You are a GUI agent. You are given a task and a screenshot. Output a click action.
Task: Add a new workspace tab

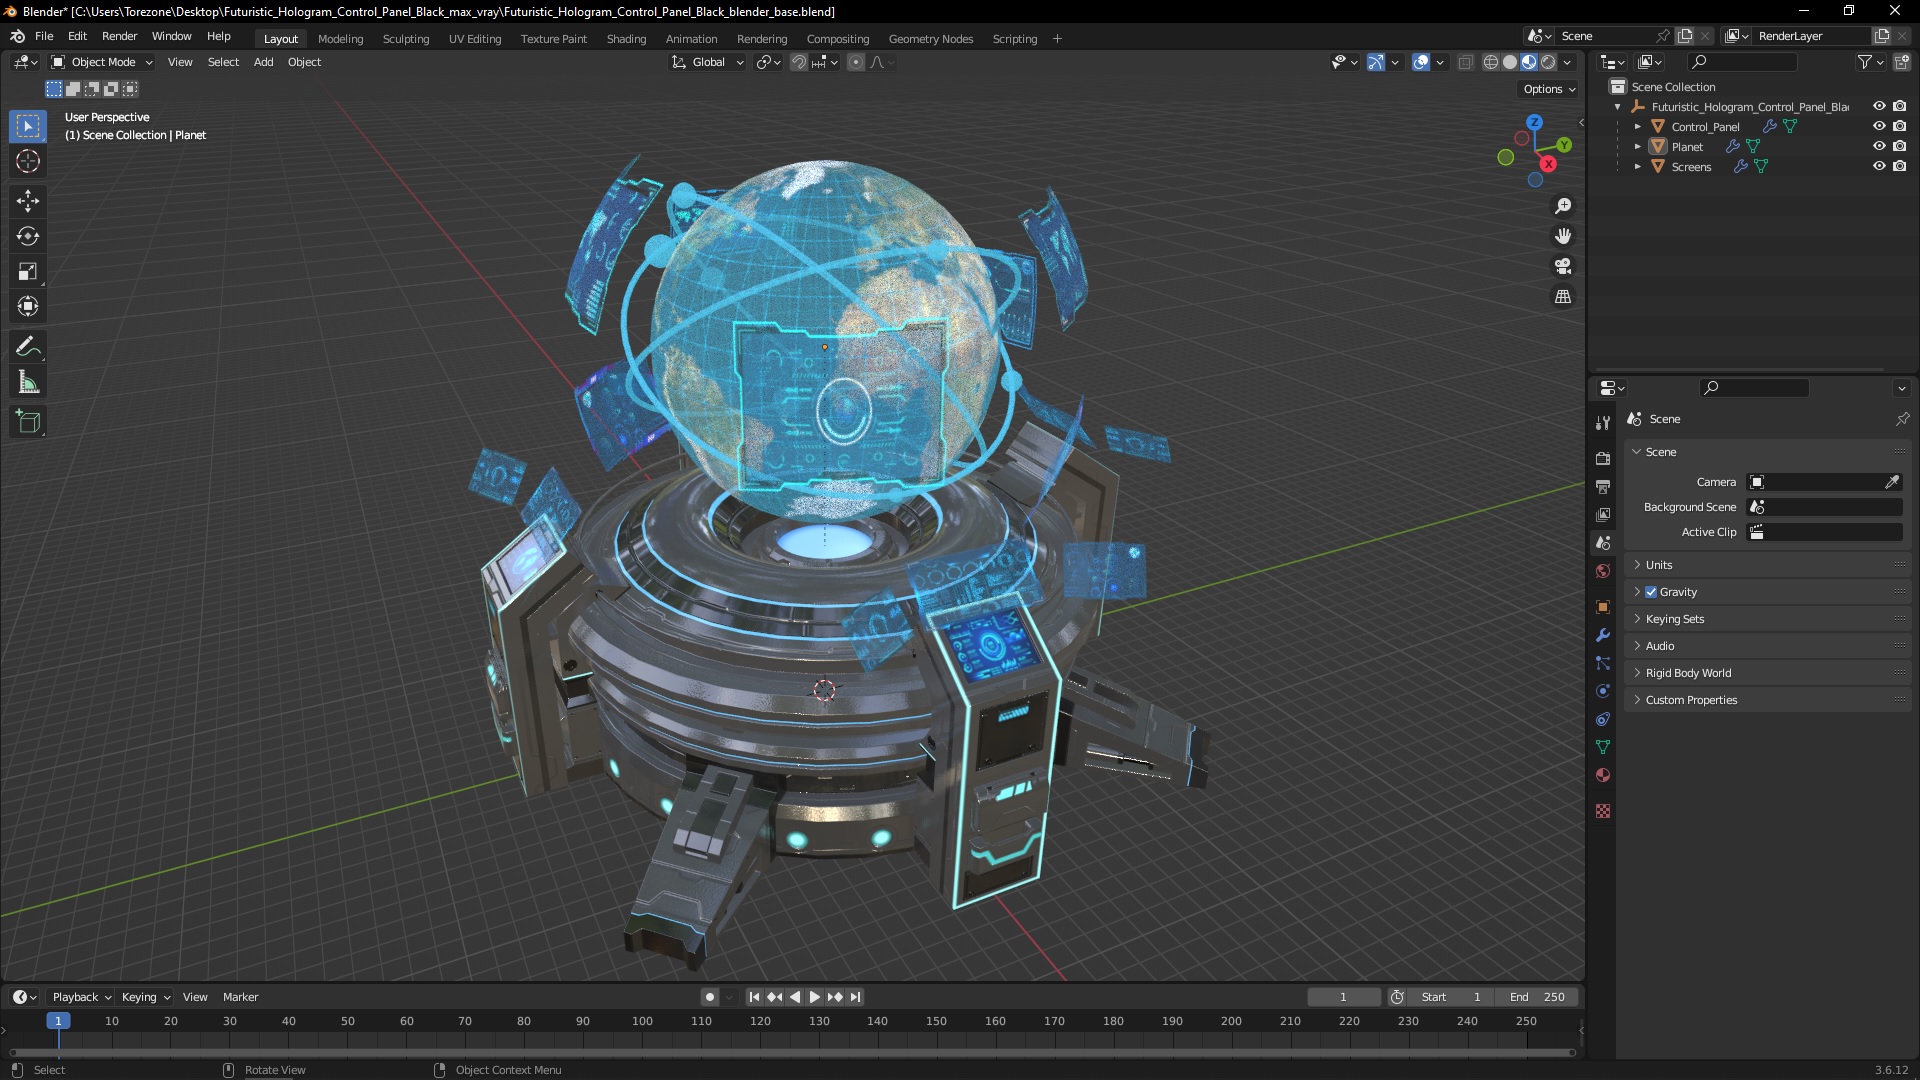1057,39
